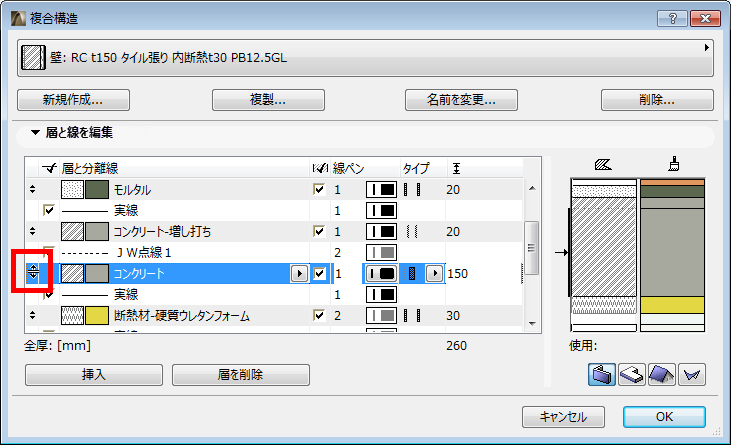Click the 線ペン column header
Viewport: 731px width, 445px height.
click(x=349, y=168)
